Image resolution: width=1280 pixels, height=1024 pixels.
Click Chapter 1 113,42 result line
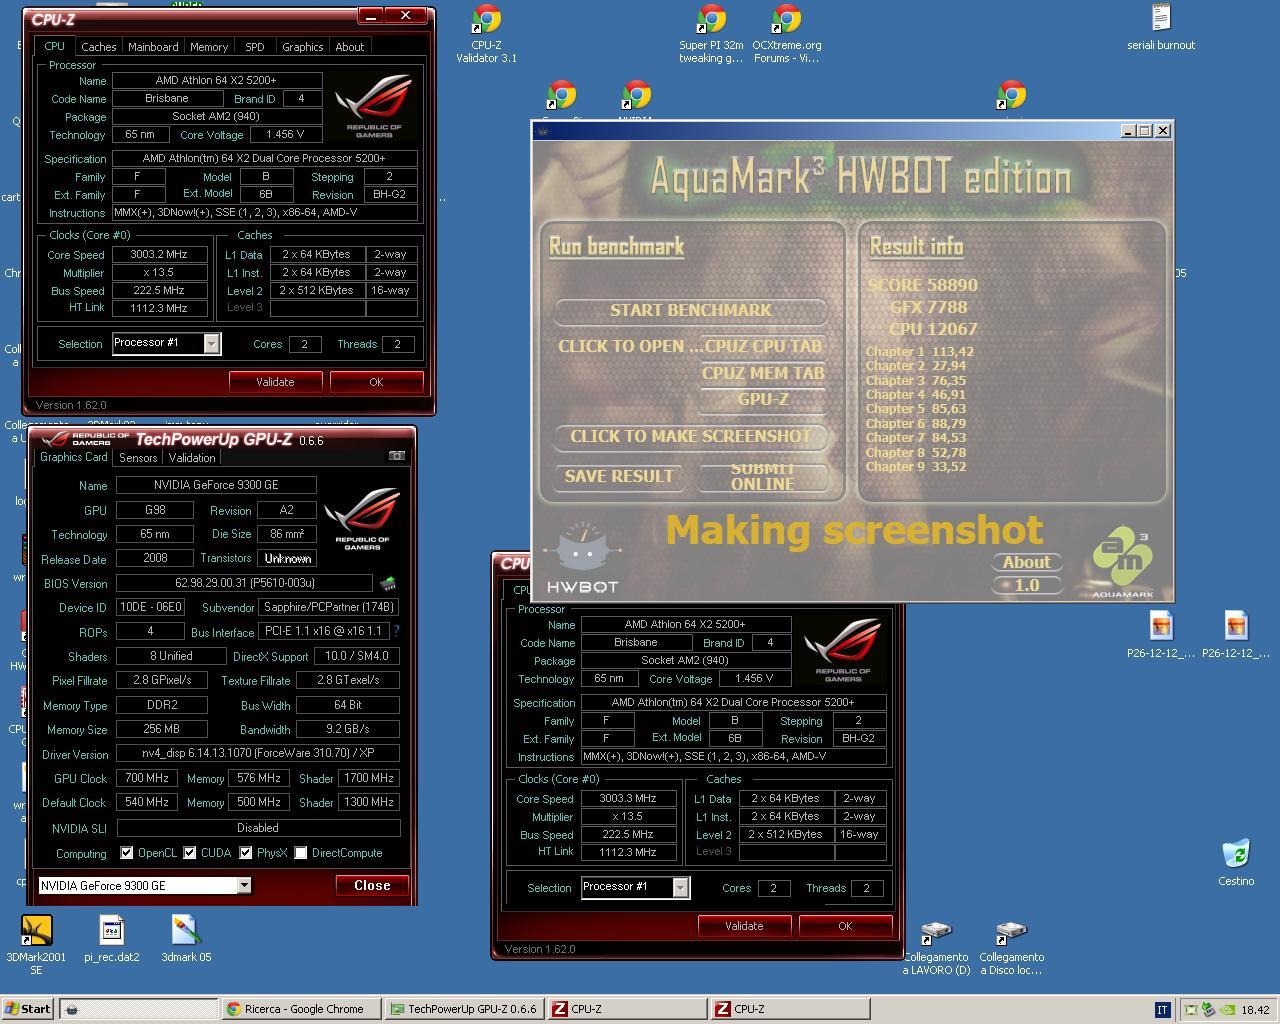[x=919, y=351]
